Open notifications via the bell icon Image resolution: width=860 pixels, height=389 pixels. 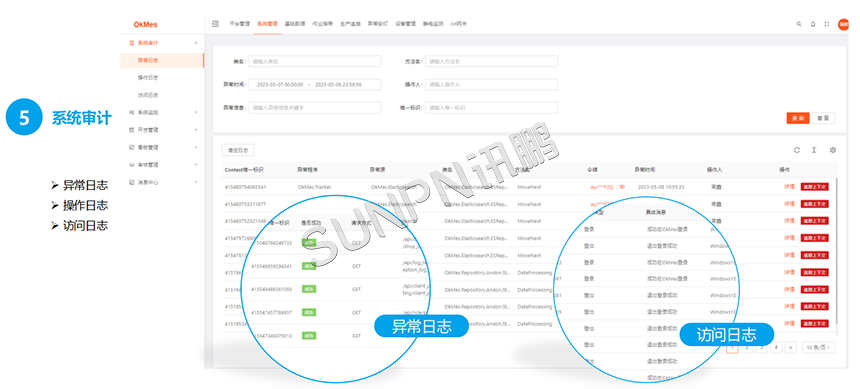point(813,24)
